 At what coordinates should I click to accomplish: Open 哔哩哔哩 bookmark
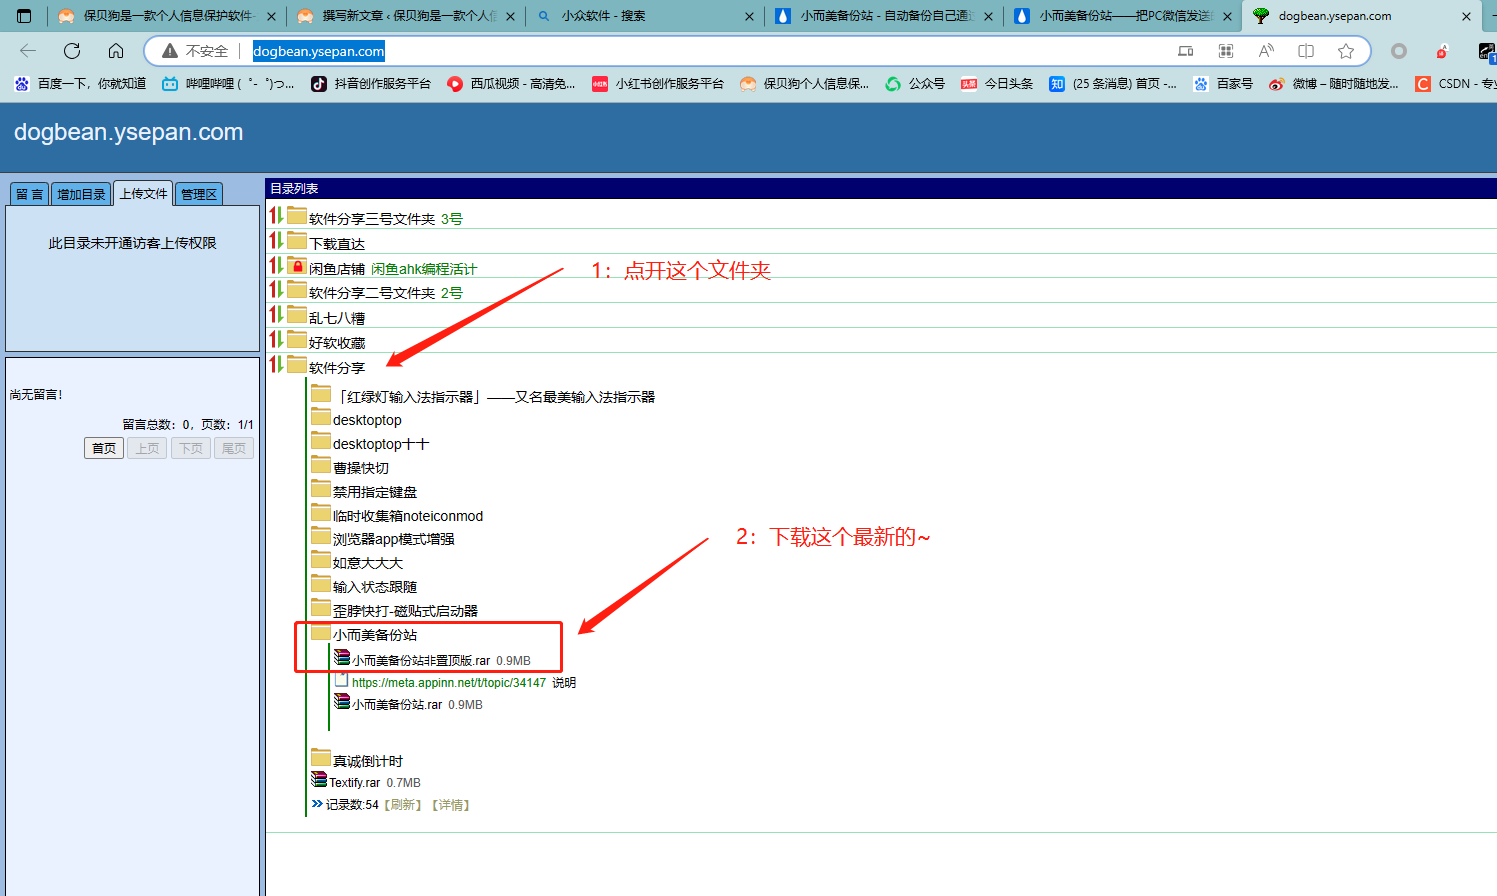[x=228, y=84]
